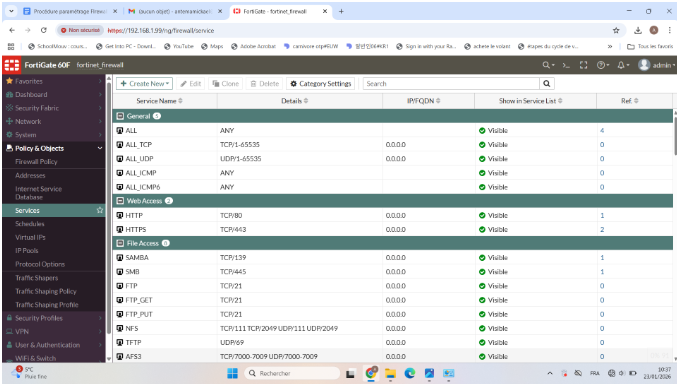Viewport: 677px width, 387px height.
Task: Select the NFS service row name
Action: pos(132,328)
